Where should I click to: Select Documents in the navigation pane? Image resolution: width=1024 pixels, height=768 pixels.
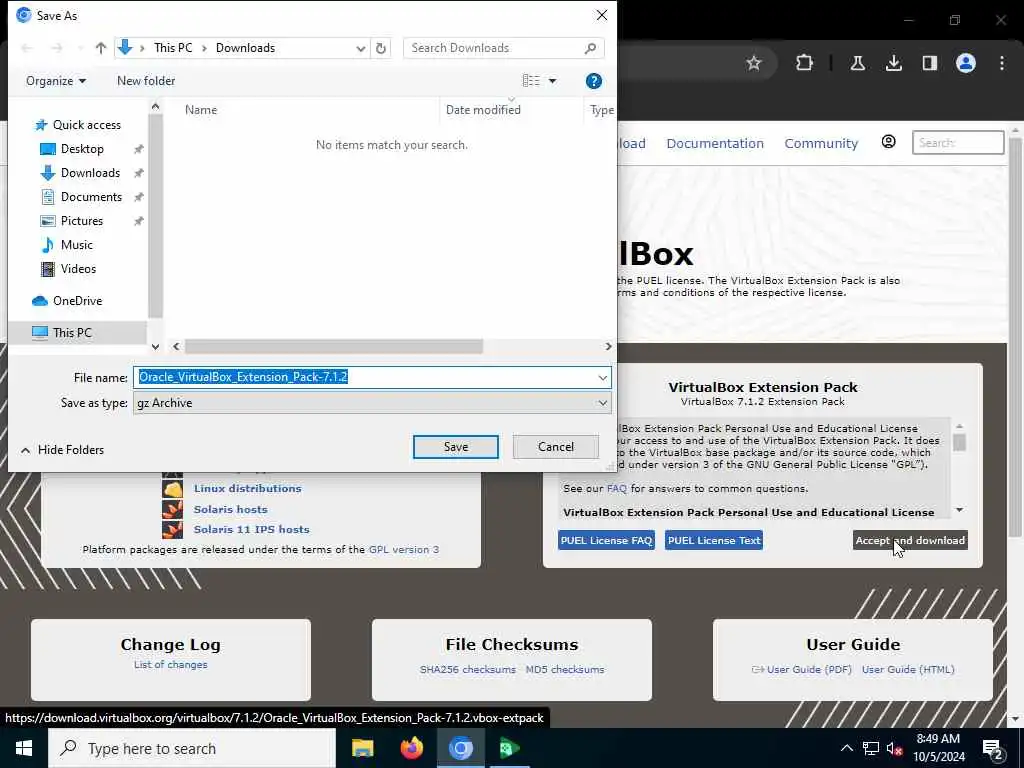point(91,197)
